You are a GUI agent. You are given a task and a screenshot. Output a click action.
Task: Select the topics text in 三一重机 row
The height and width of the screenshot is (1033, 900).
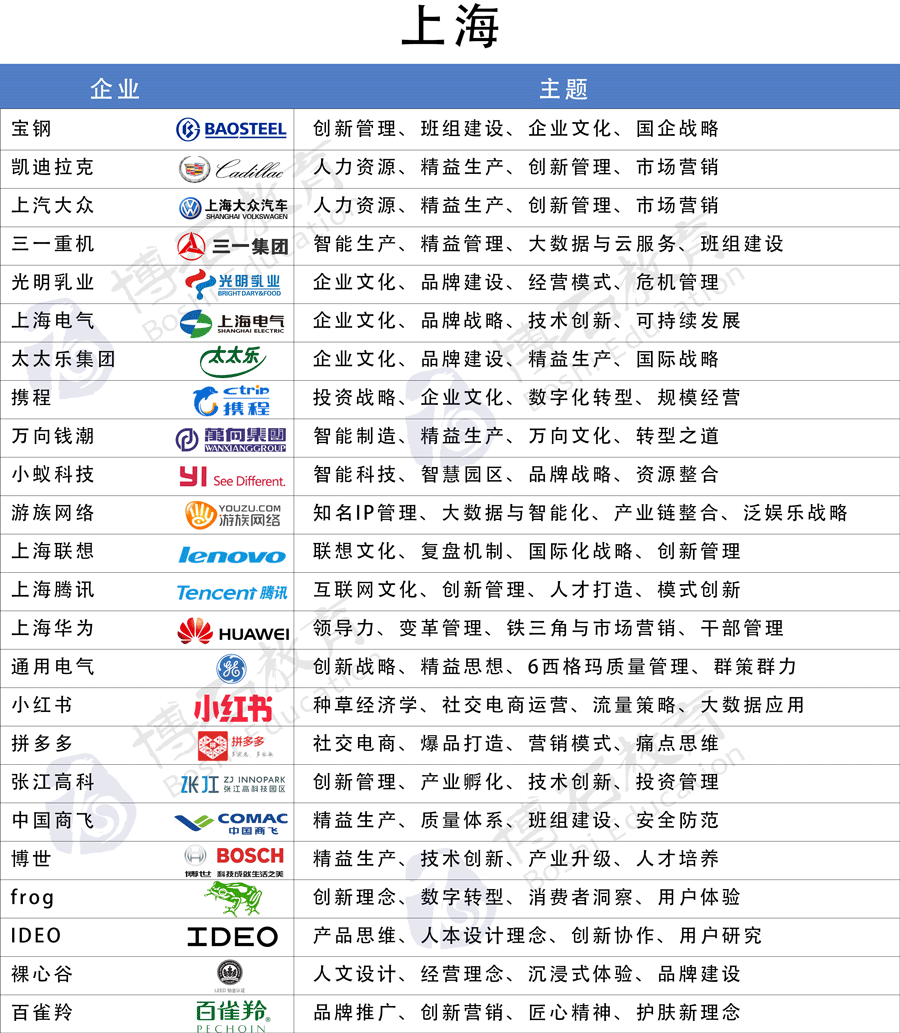(548, 245)
